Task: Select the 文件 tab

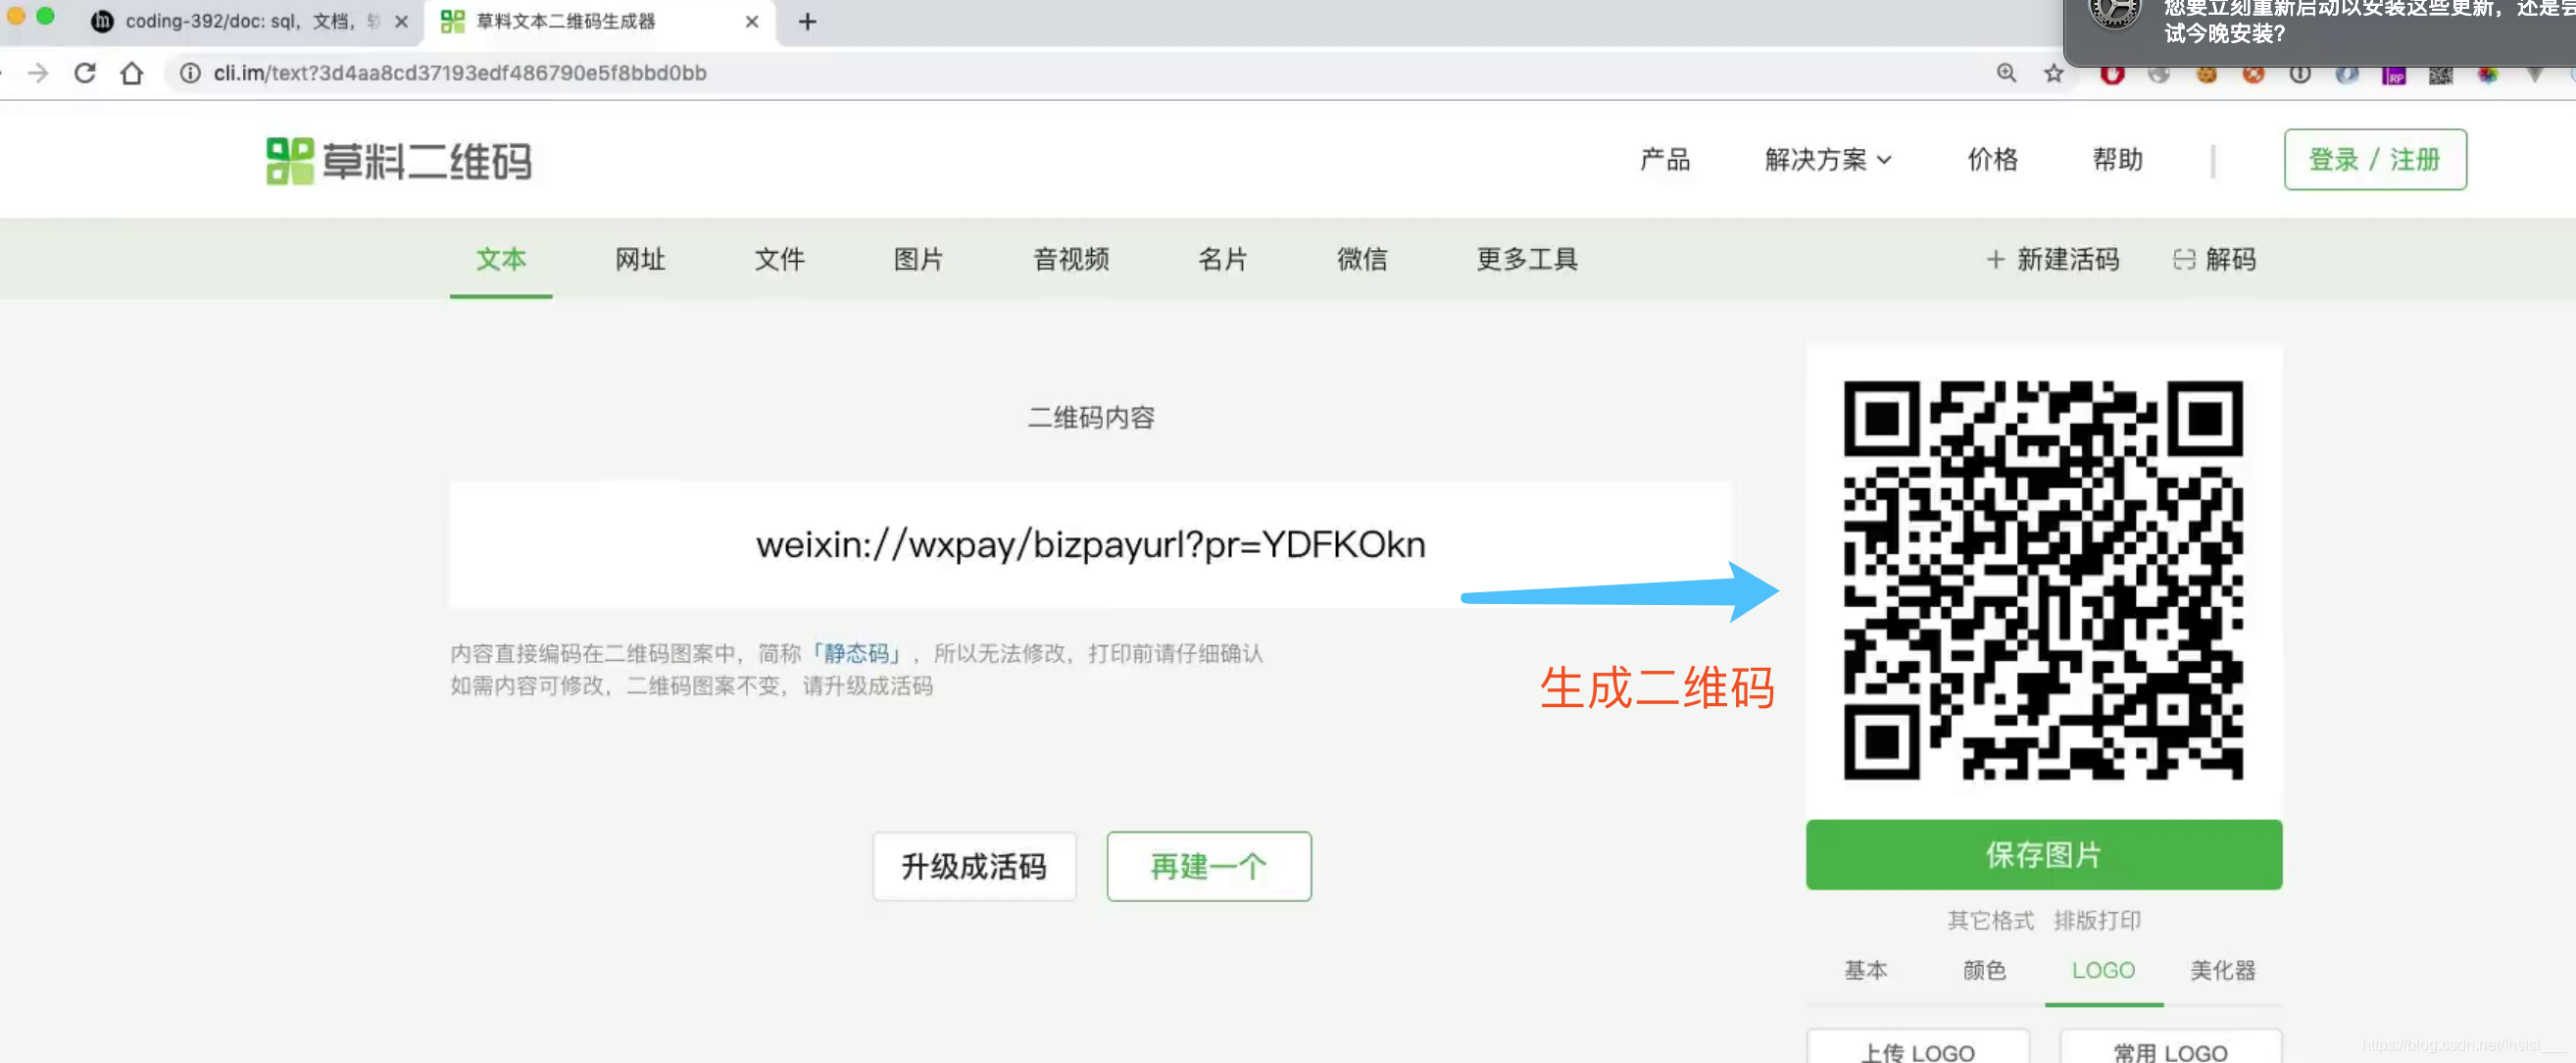Action: [x=779, y=259]
